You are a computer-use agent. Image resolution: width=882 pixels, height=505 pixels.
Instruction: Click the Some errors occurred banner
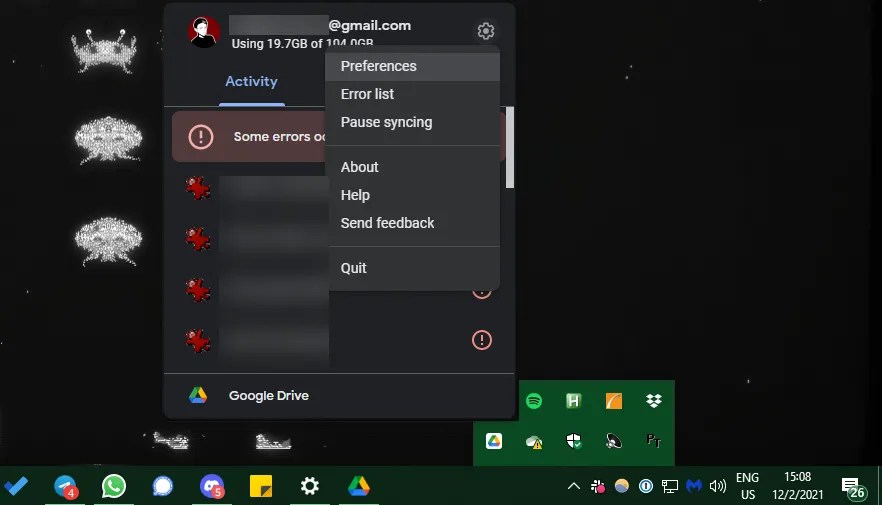(x=249, y=137)
